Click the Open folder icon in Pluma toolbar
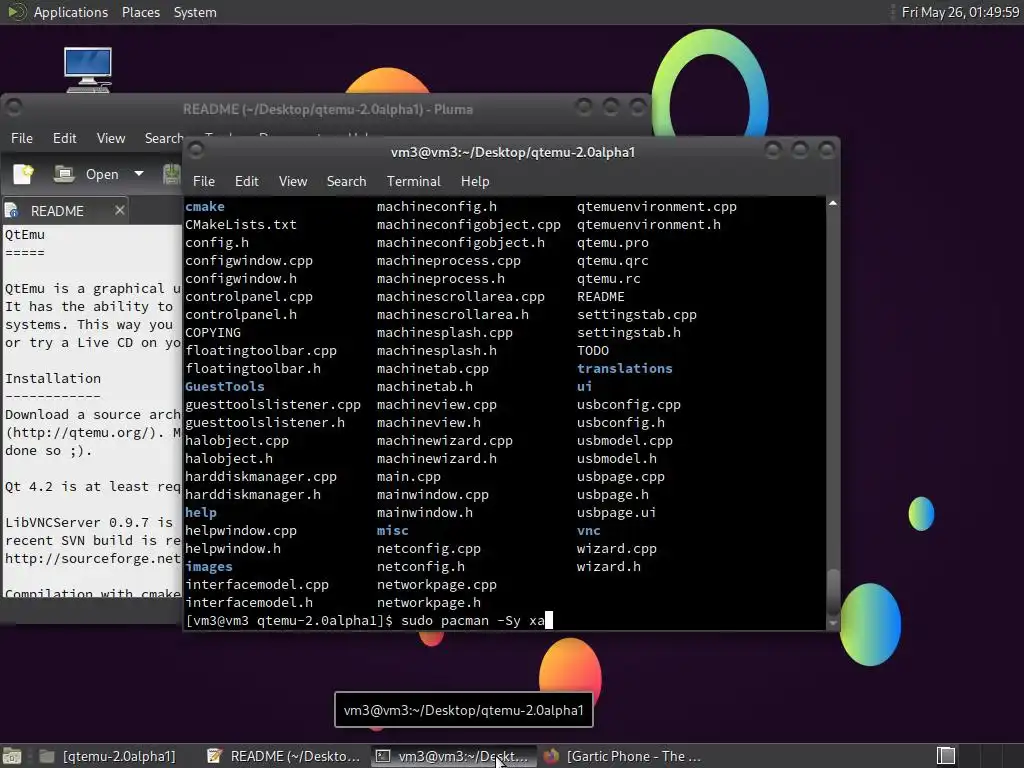Image resolution: width=1024 pixels, height=768 pixels. [64, 174]
